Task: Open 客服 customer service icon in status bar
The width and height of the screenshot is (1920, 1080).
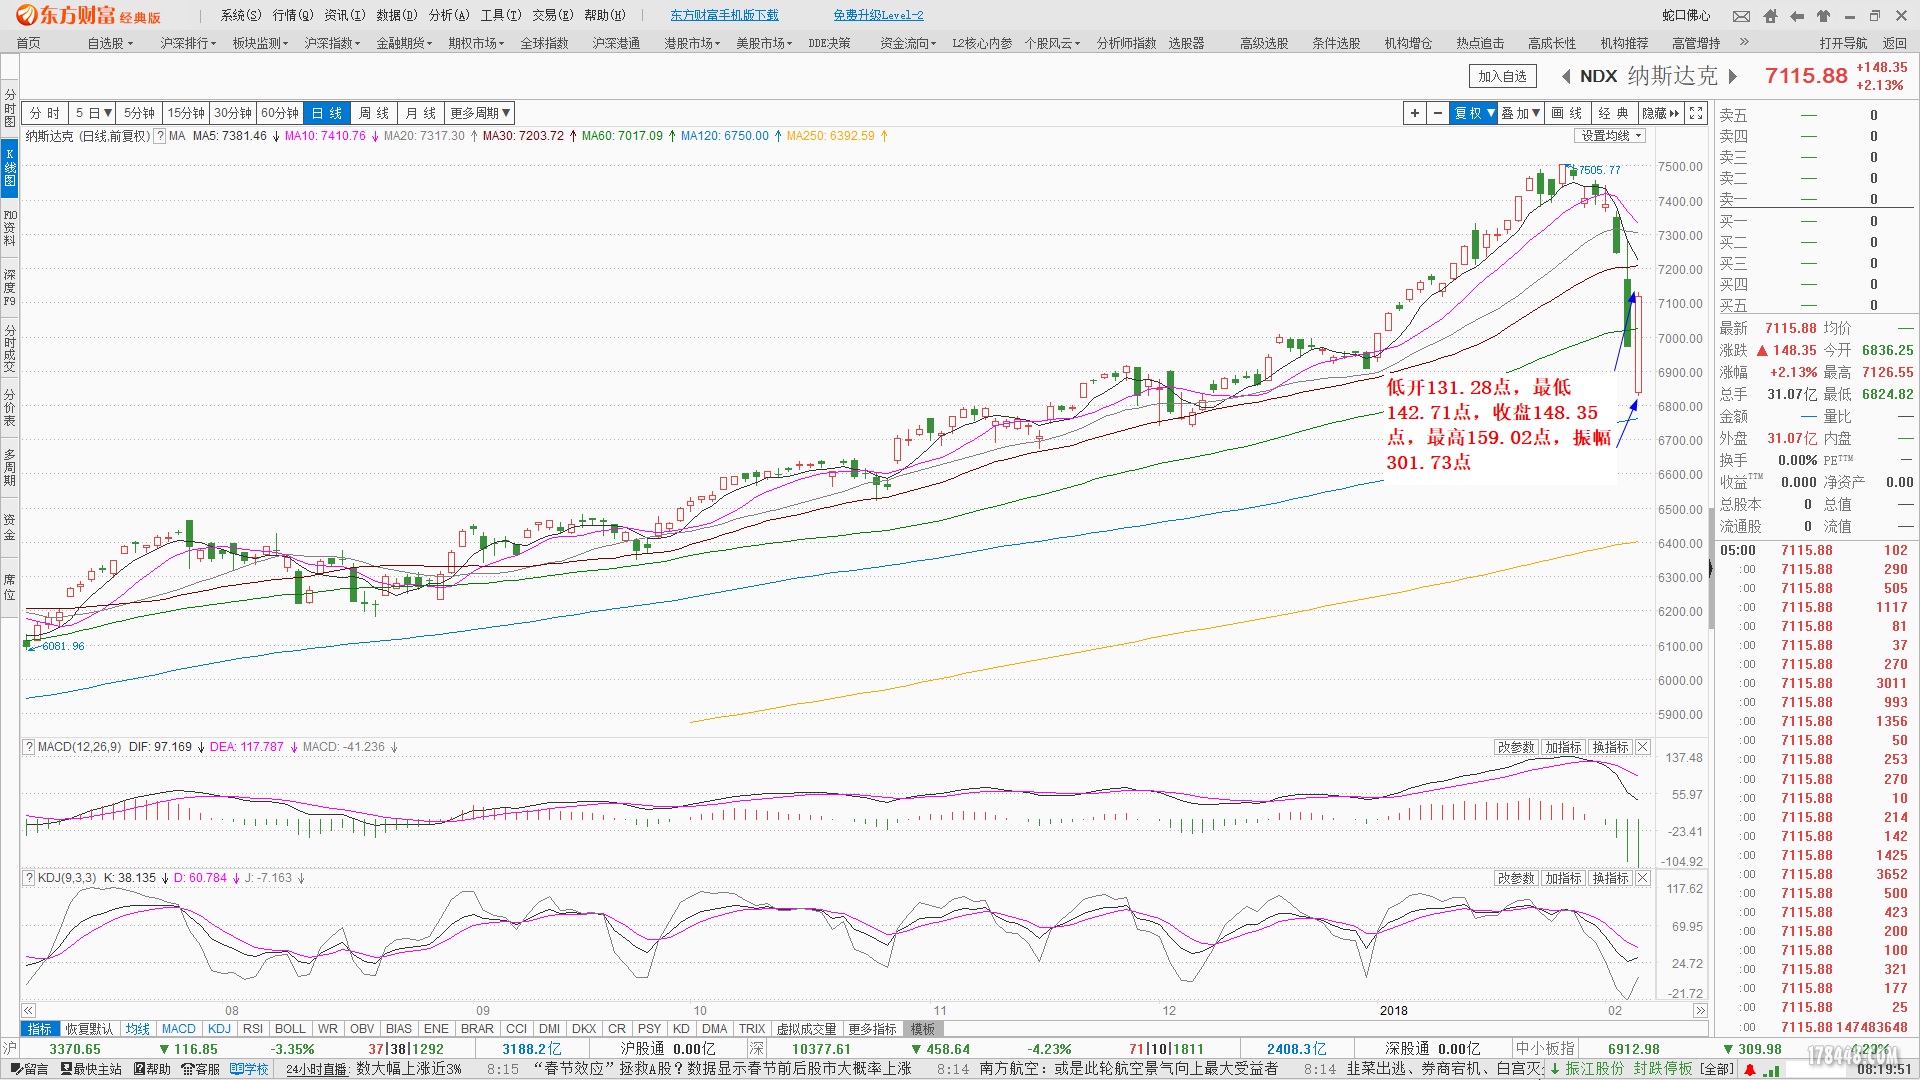Action: tap(200, 1069)
